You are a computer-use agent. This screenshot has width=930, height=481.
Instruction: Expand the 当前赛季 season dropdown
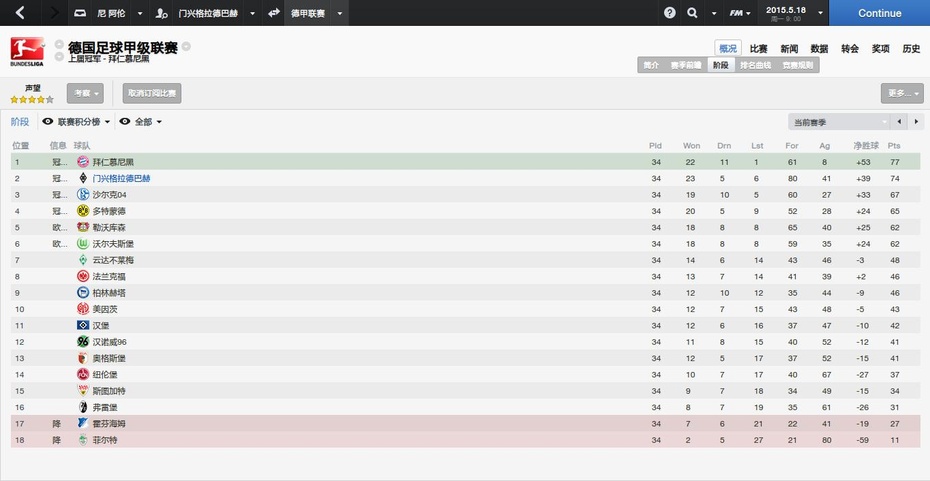[839, 122]
